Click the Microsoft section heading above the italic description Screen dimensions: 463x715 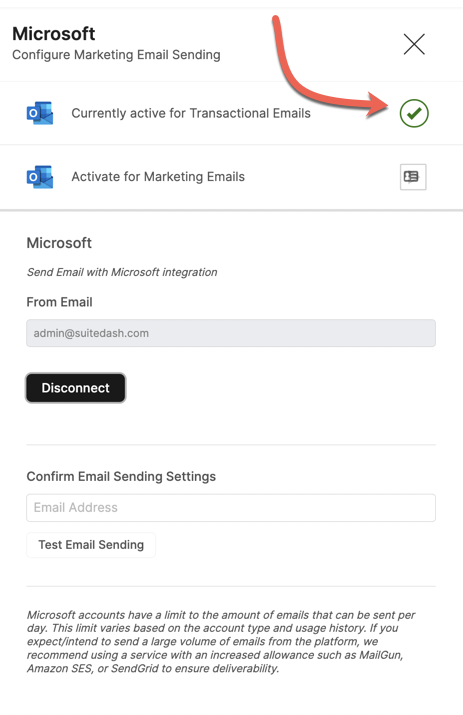point(59,243)
